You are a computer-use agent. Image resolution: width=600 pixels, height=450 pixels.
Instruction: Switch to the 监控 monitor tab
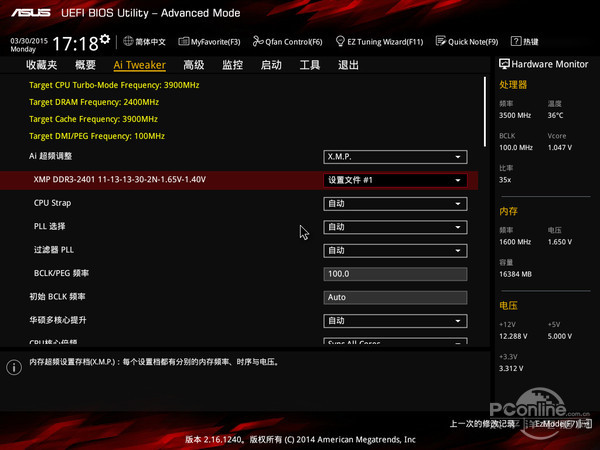233,65
